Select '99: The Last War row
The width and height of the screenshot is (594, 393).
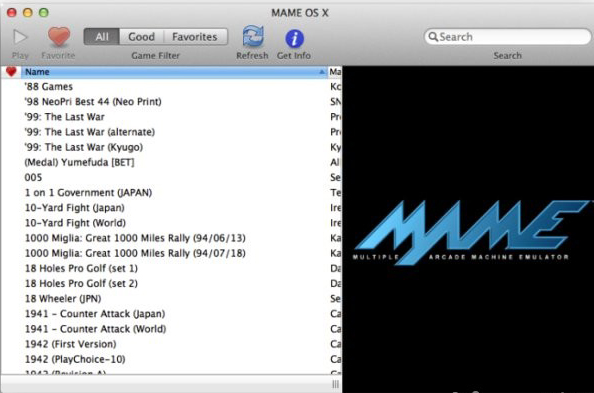171,117
